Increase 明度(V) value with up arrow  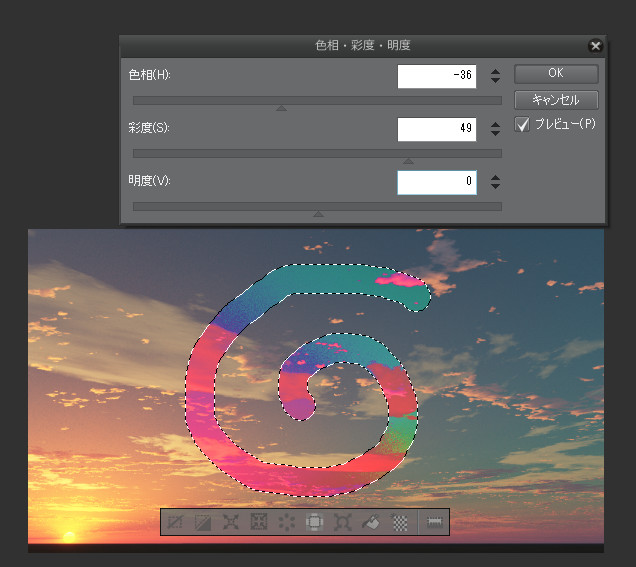(495, 178)
